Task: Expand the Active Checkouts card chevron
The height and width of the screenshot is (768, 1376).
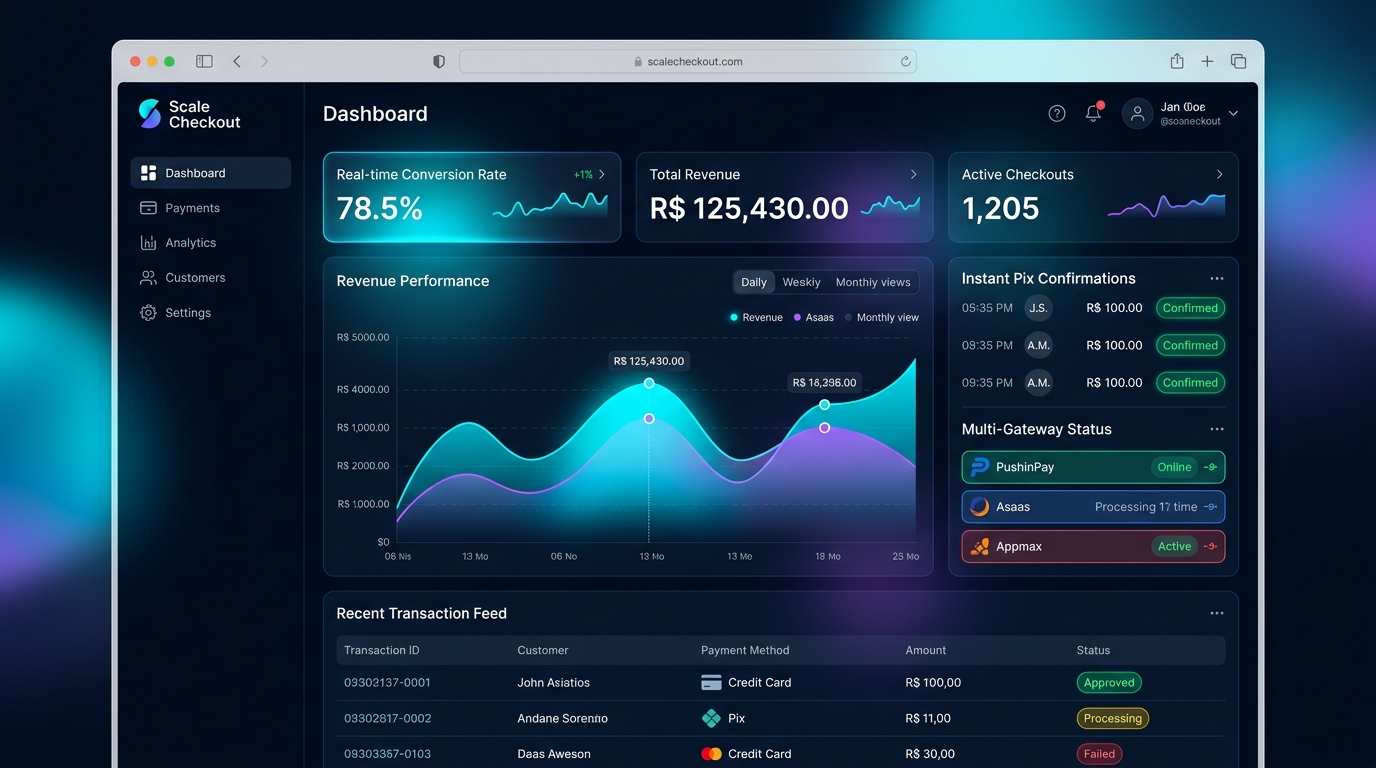Action: [x=1219, y=174]
